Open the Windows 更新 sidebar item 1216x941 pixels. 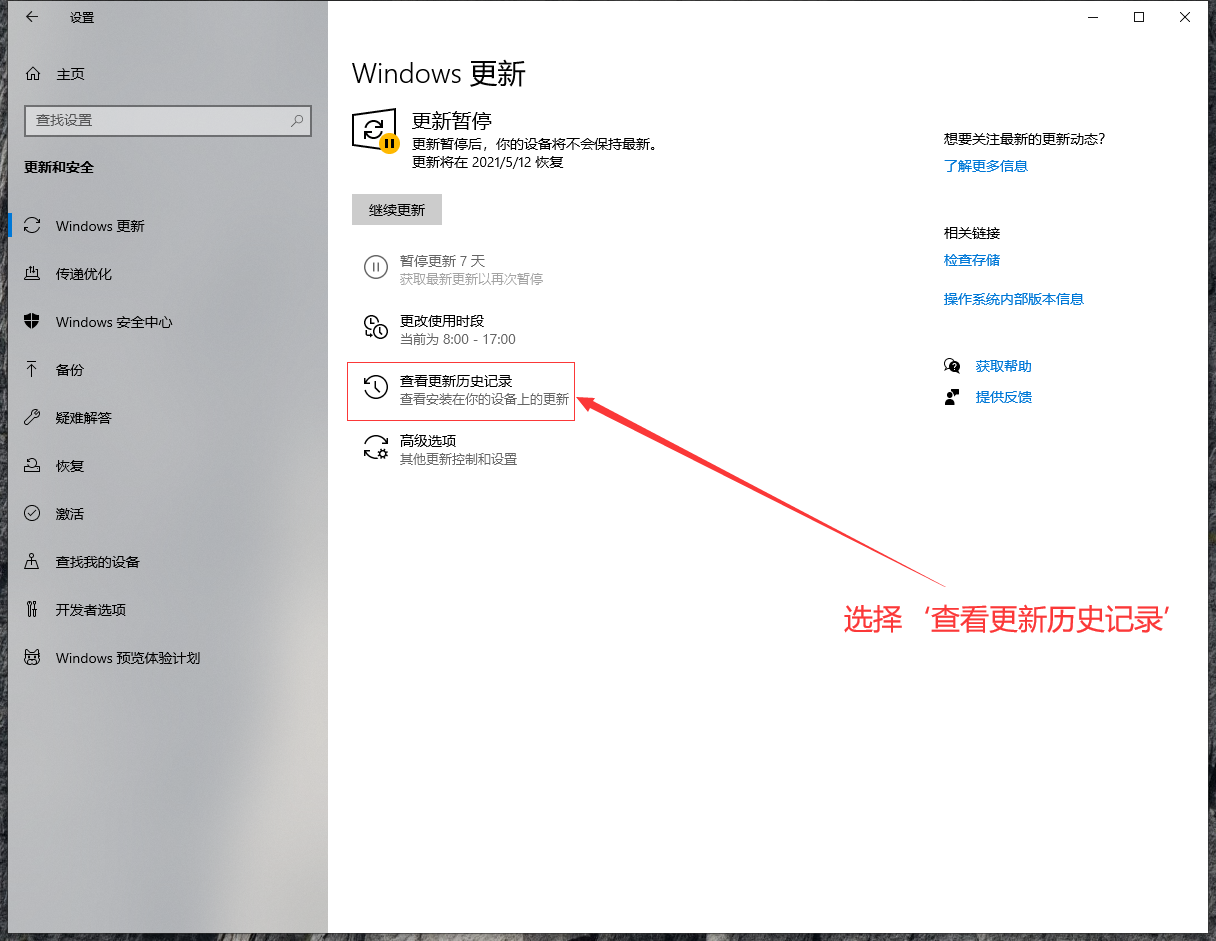tap(168, 226)
